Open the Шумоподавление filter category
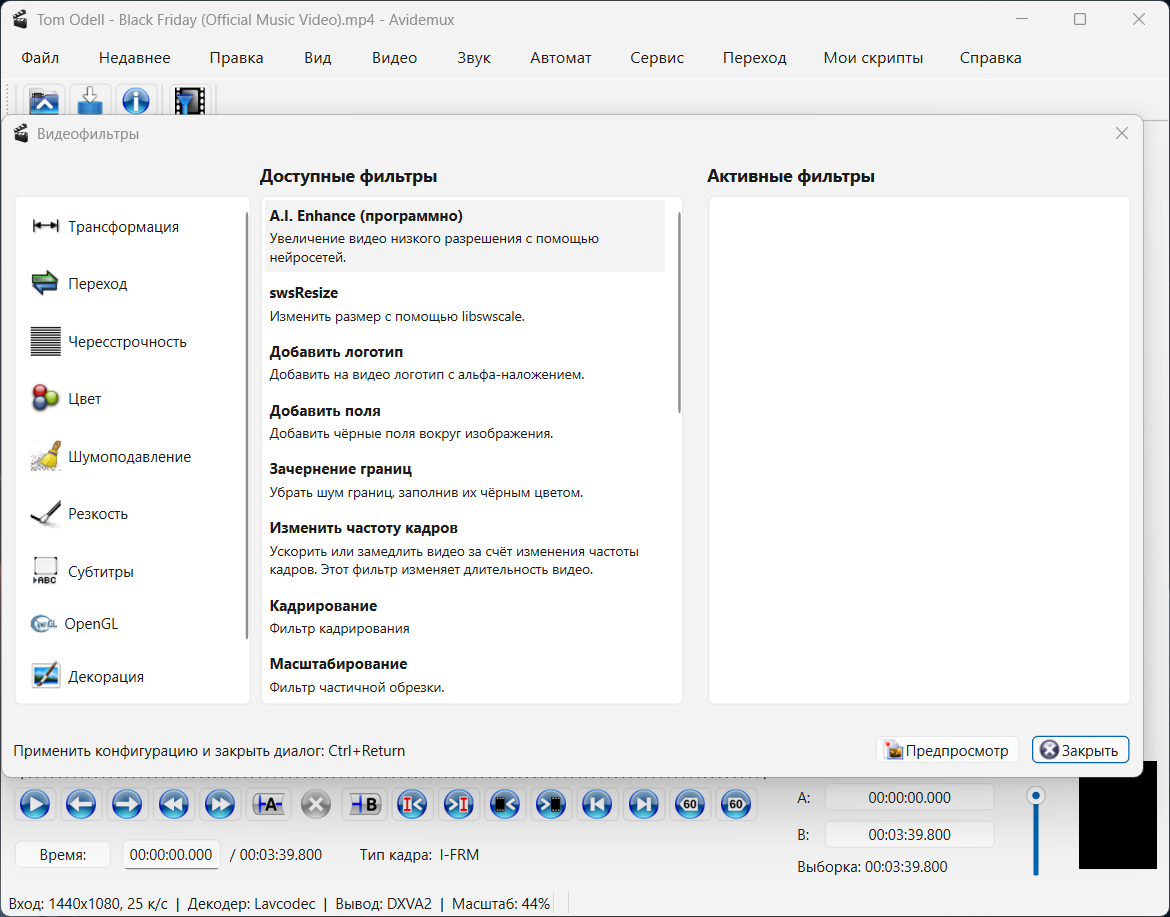Image resolution: width=1170 pixels, height=917 pixels. pyautogui.click(x=129, y=457)
